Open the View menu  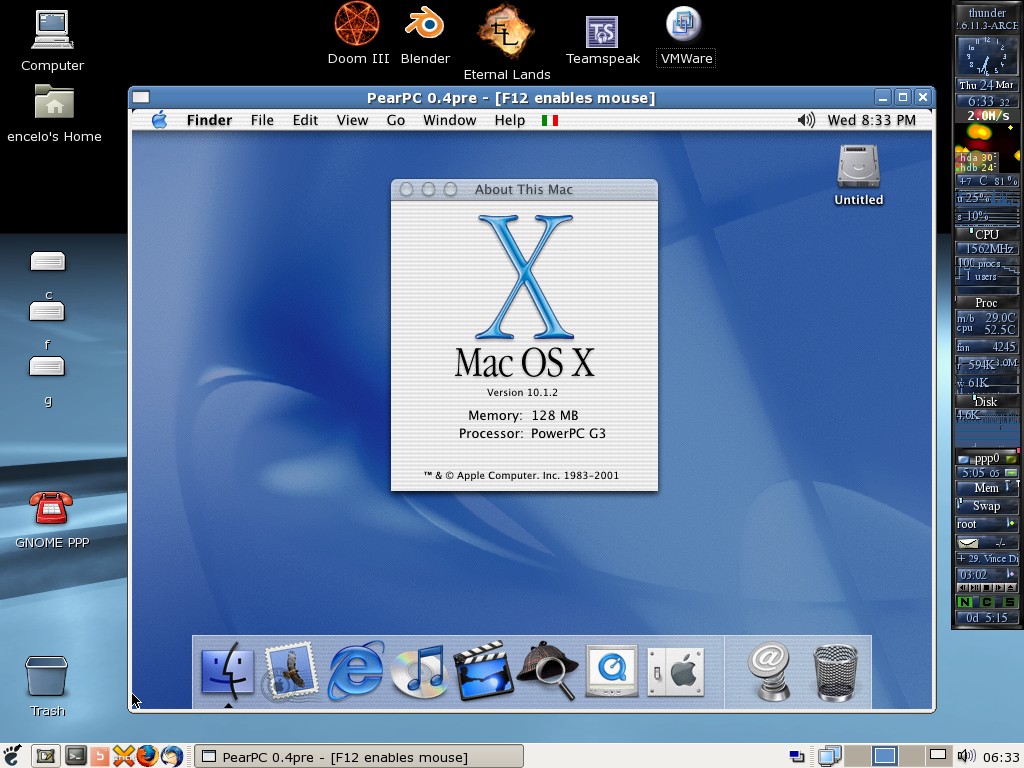click(x=352, y=120)
